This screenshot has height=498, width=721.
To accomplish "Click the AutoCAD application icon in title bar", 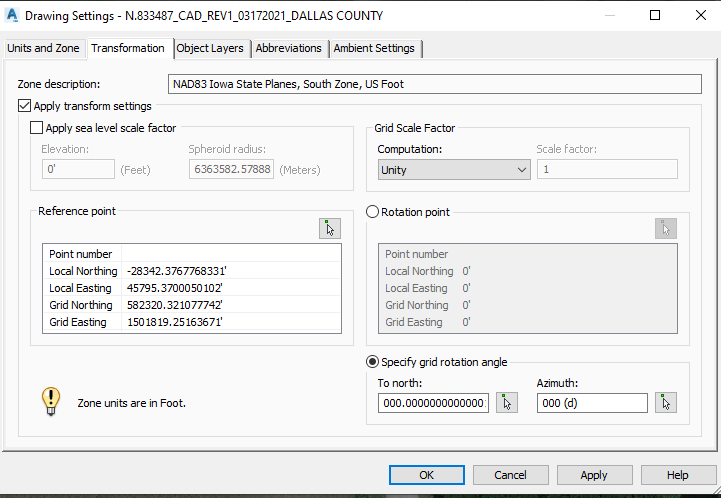I will [x=11, y=15].
